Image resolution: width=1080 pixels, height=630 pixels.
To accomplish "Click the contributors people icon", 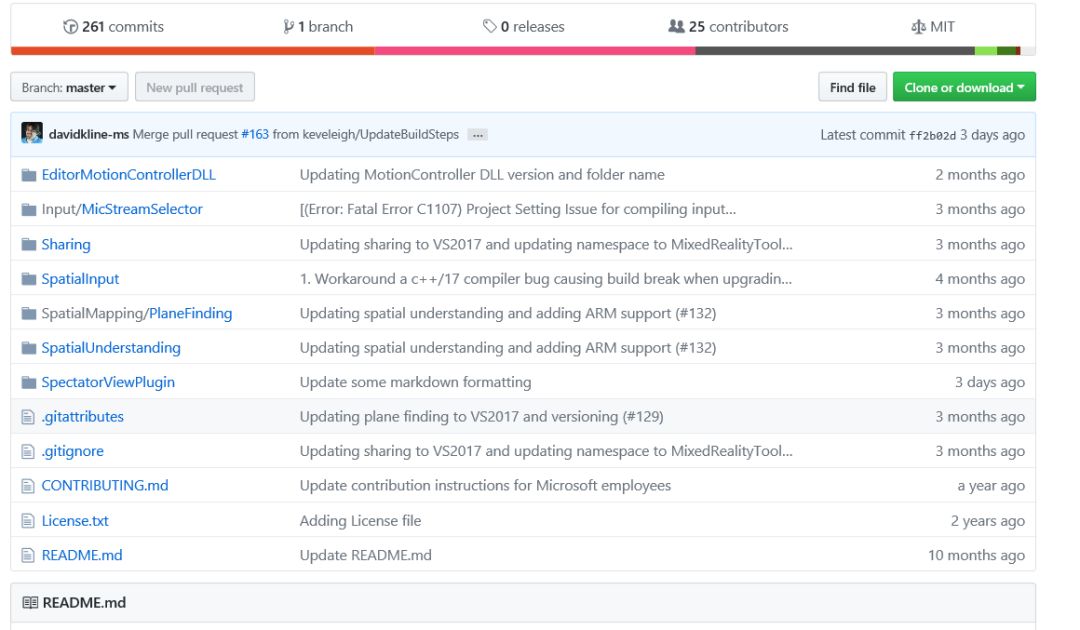I will click(676, 27).
